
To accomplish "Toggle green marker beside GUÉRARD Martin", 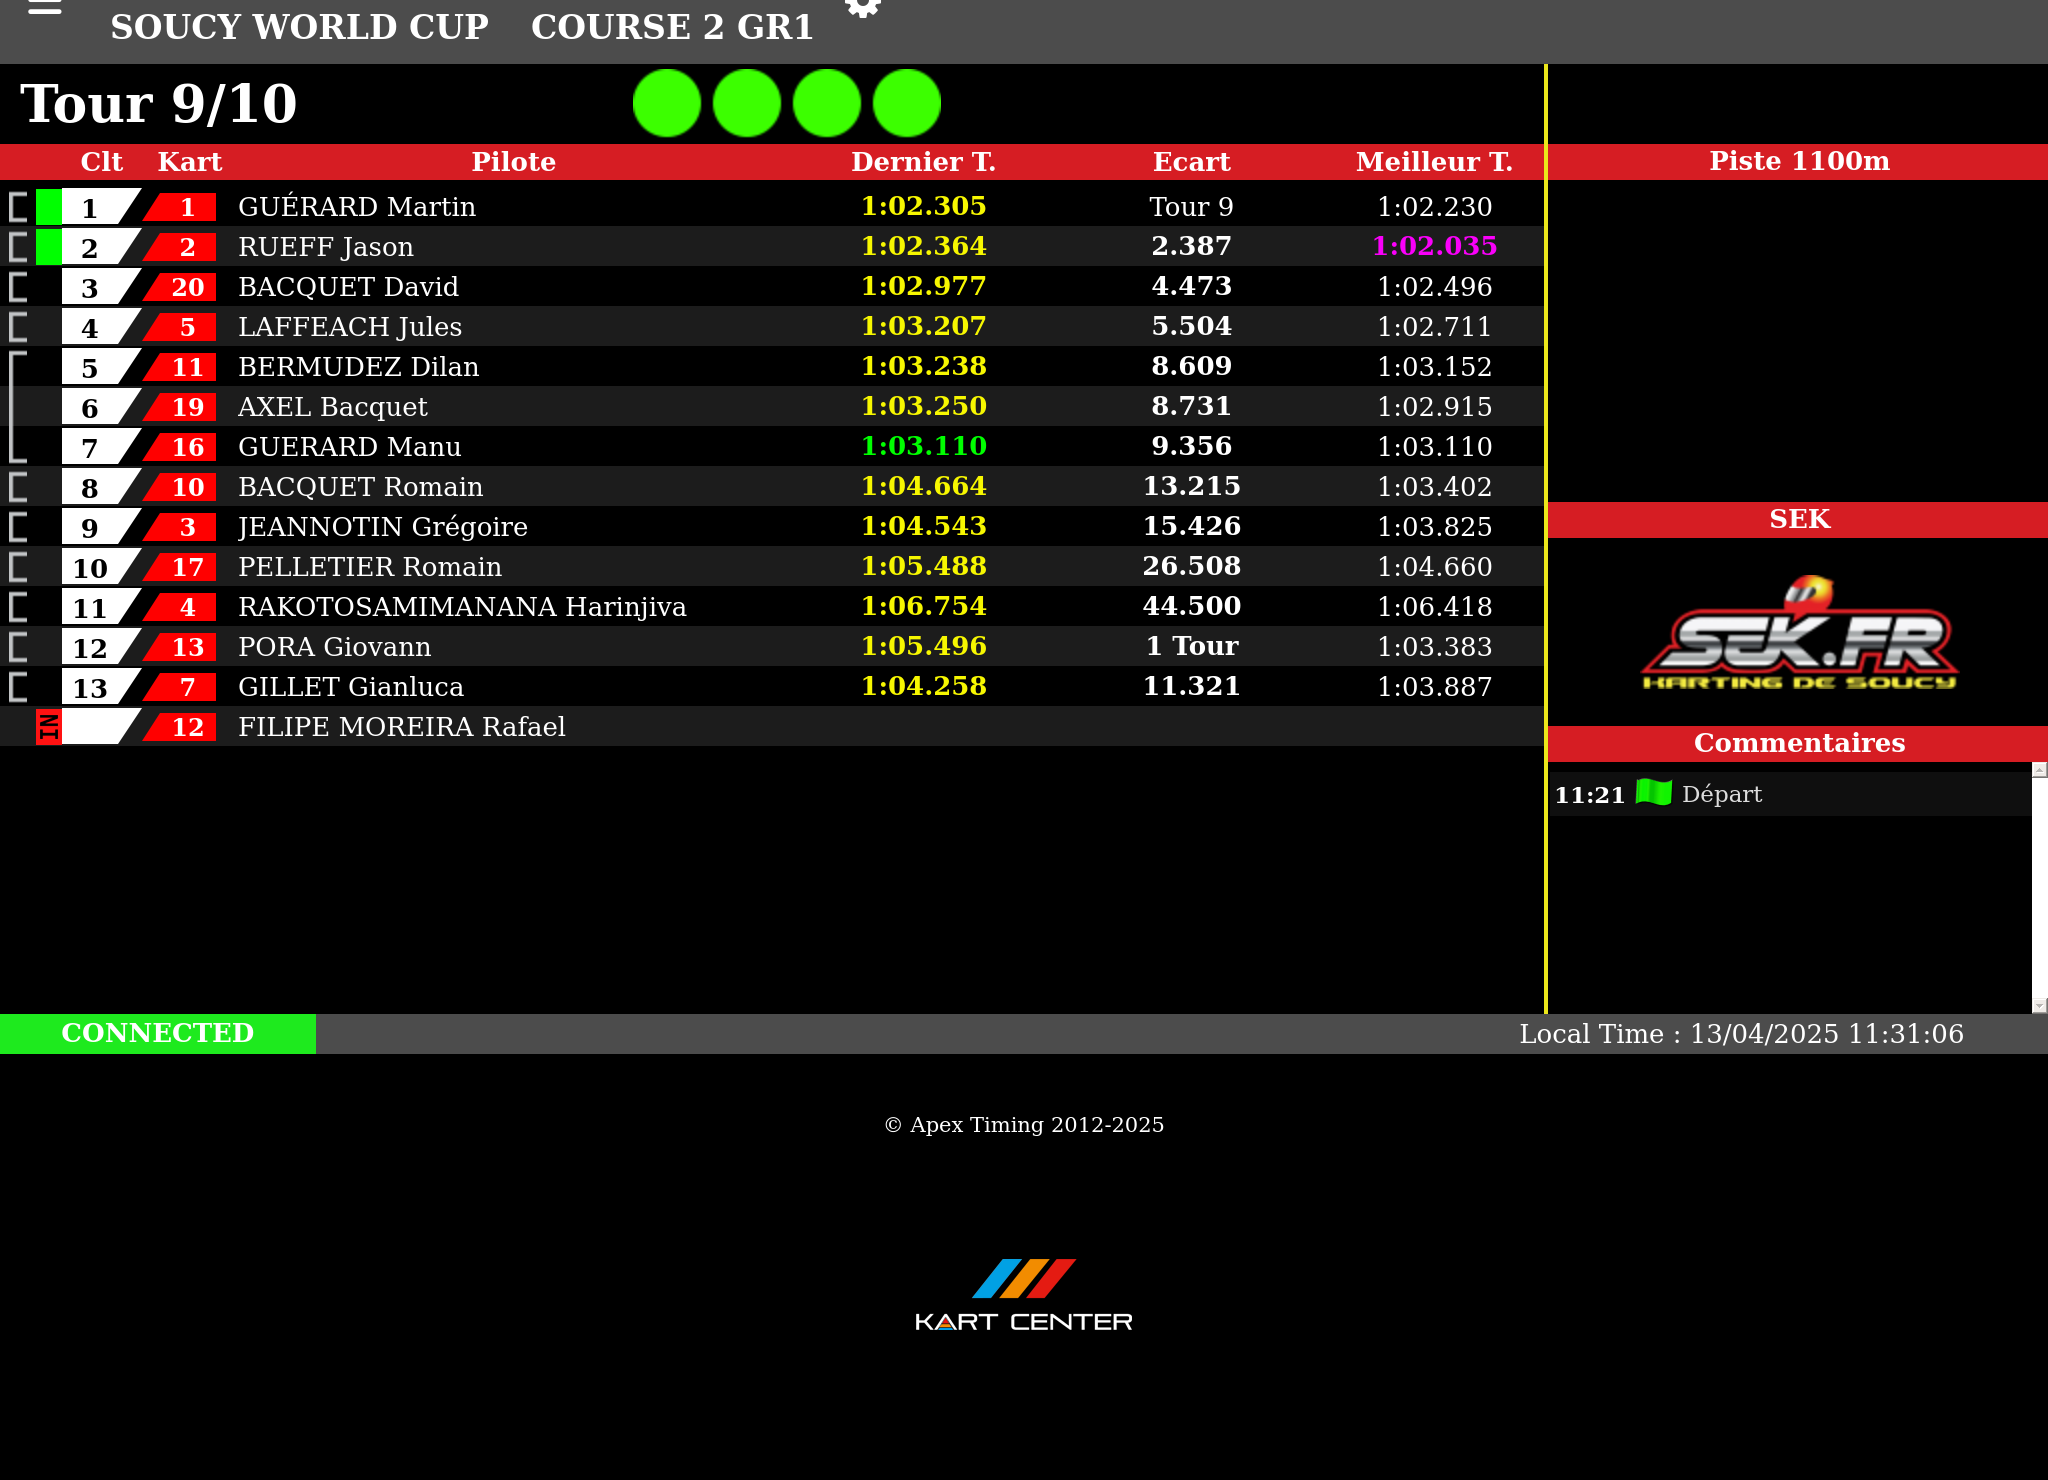I will click(x=48, y=207).
